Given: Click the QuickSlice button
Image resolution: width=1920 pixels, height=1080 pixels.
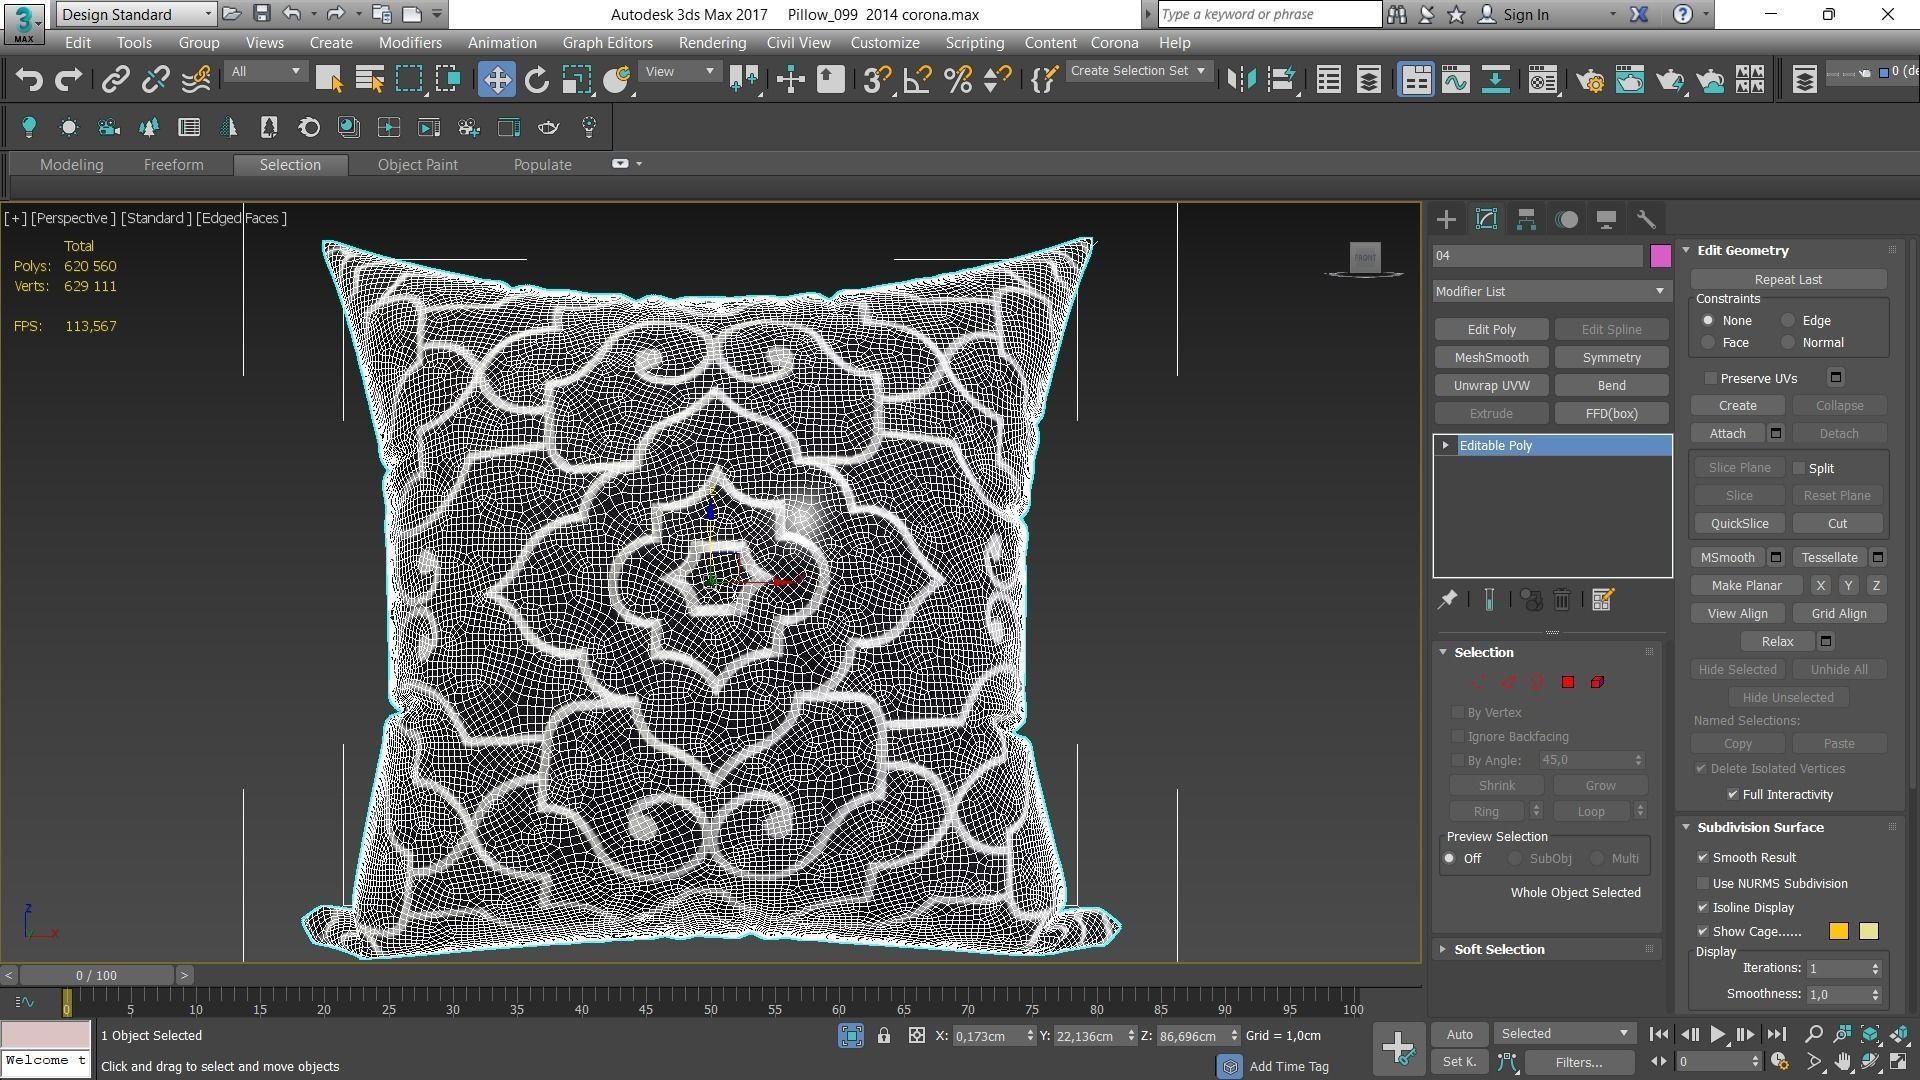Looking at the screenshot, I should 1739,523.
